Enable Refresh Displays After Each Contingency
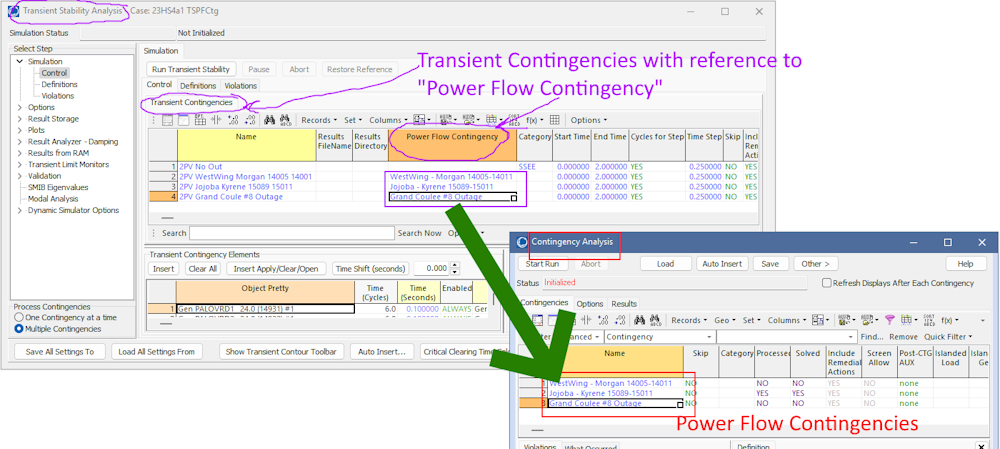The width and height of the screenshot is (1000, 449). coord(826,283)
